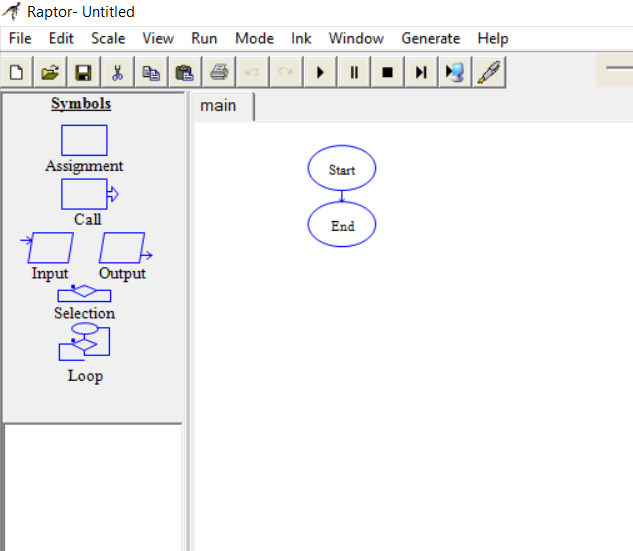This screenshot has height=551, width=633.
Task: Step to next shape with Step icon
Action: click(421, 73)
